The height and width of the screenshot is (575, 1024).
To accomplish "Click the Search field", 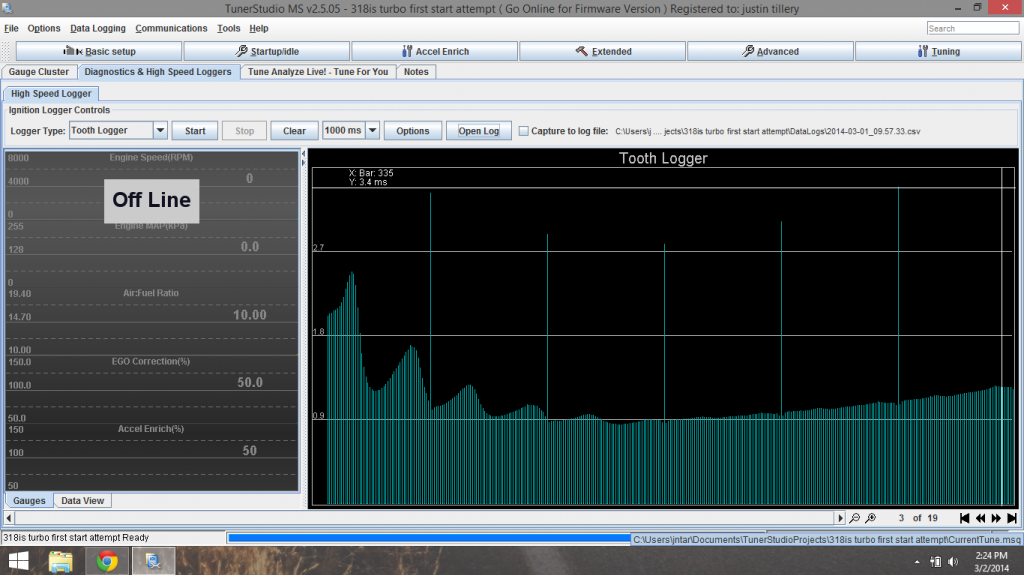I will point(972,28).
